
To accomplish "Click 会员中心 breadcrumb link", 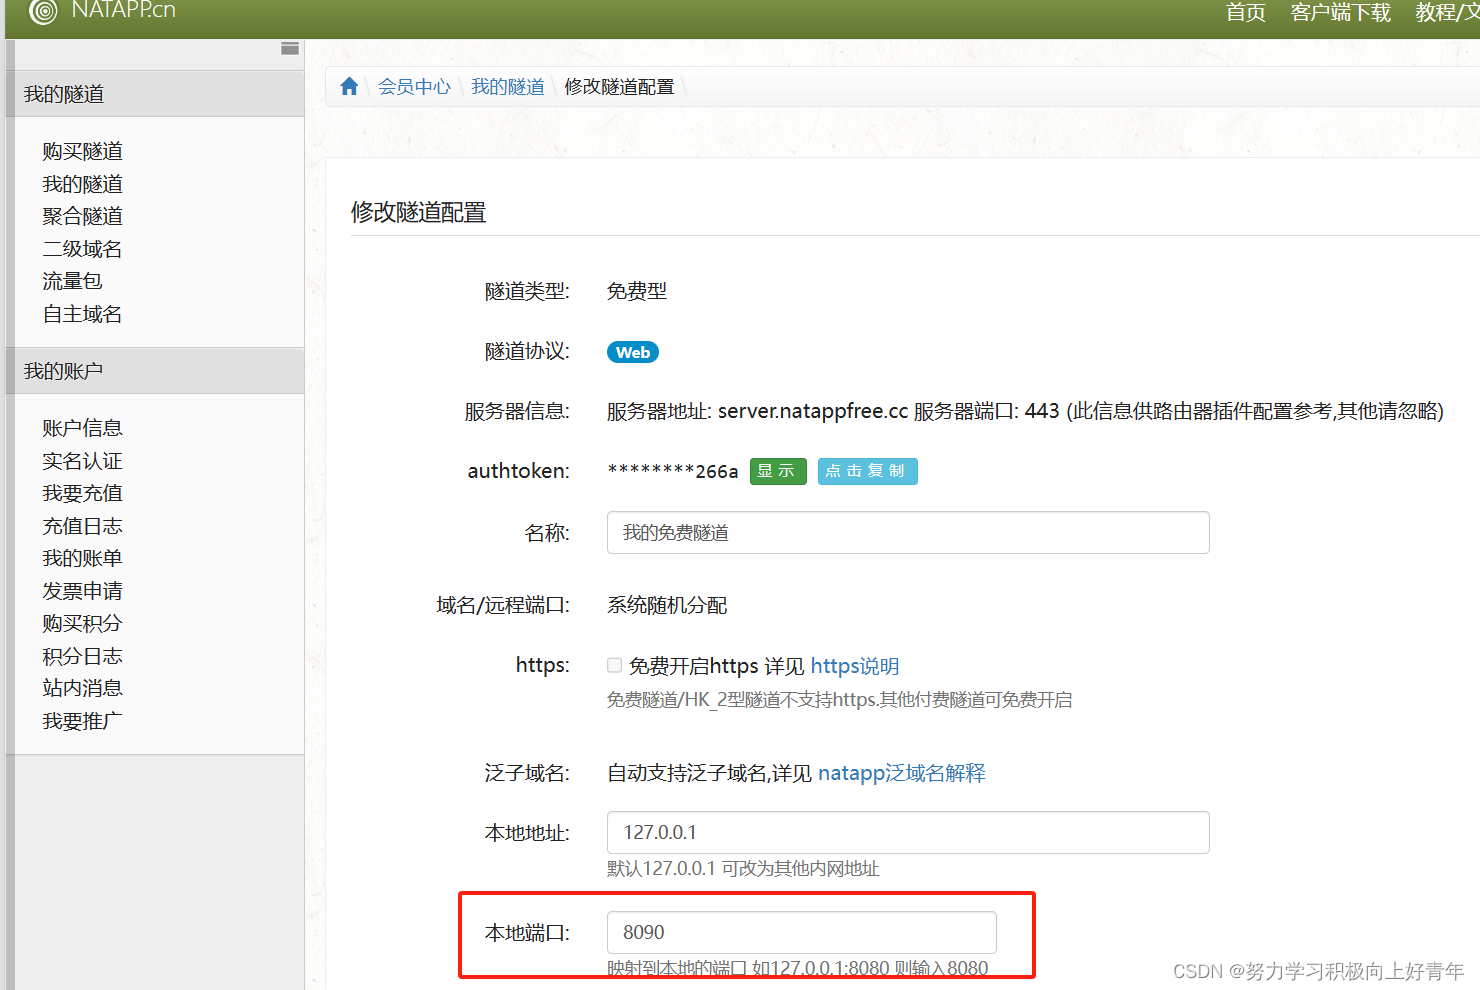I will pos(415,87).
